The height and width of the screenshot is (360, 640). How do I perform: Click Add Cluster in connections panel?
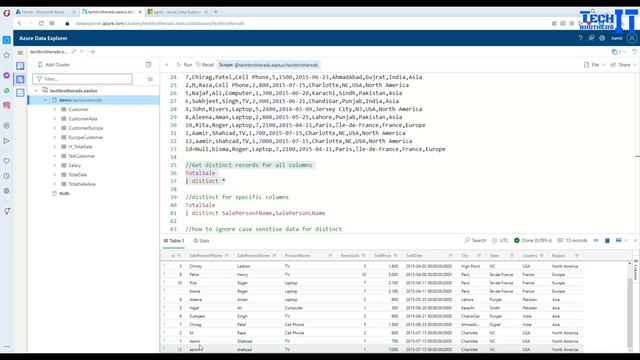[54, 65]
